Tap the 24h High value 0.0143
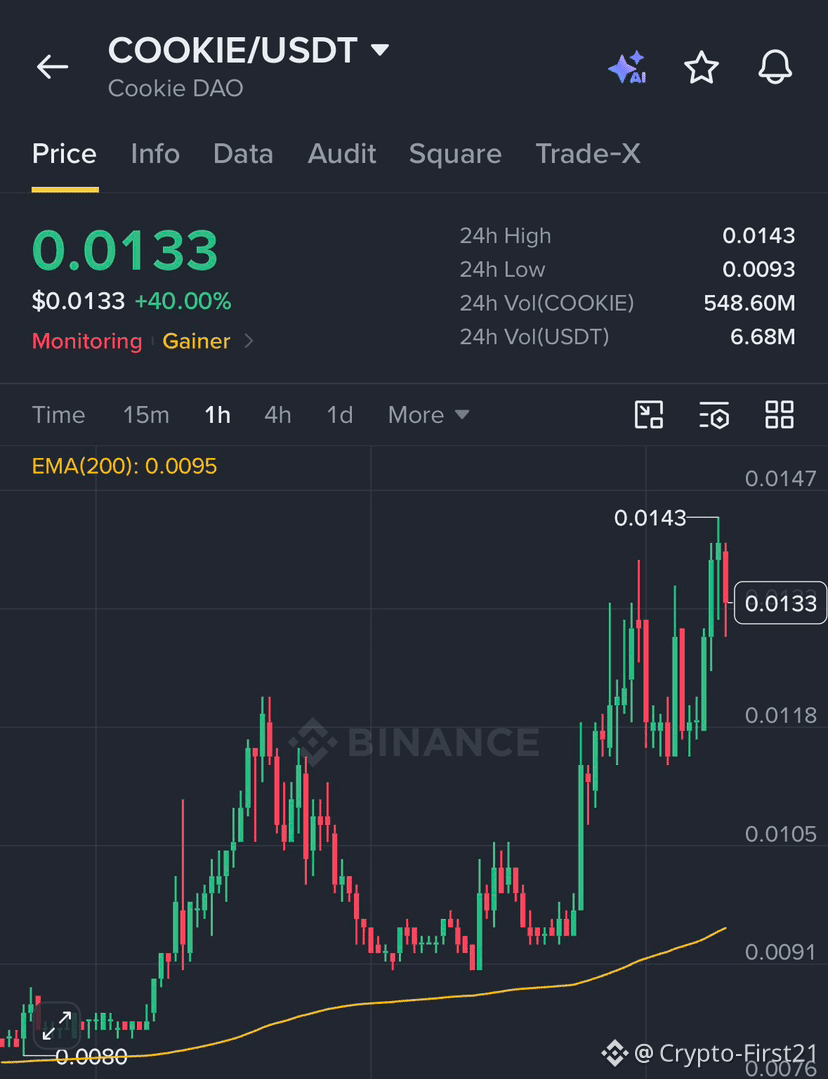 coord(758,236)
